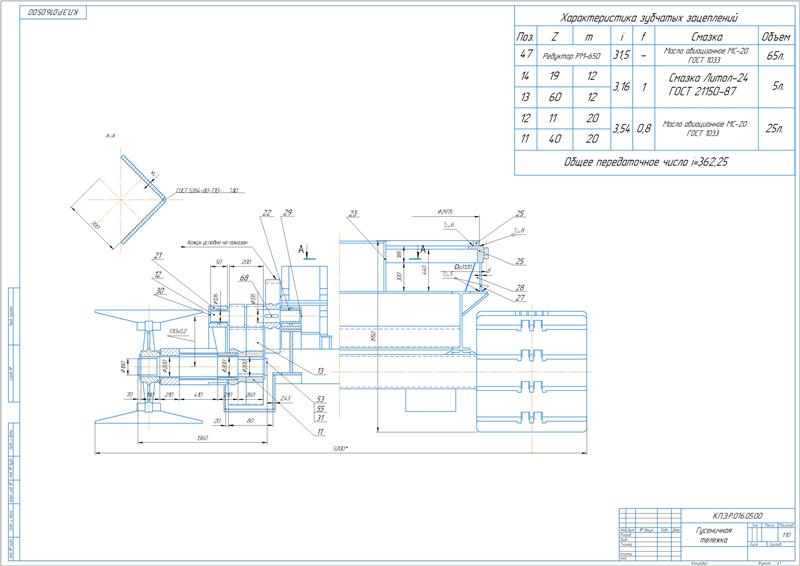Screen dimensions: 800x566
Task: Select the "f" column header
Action: tap(644, 37)
